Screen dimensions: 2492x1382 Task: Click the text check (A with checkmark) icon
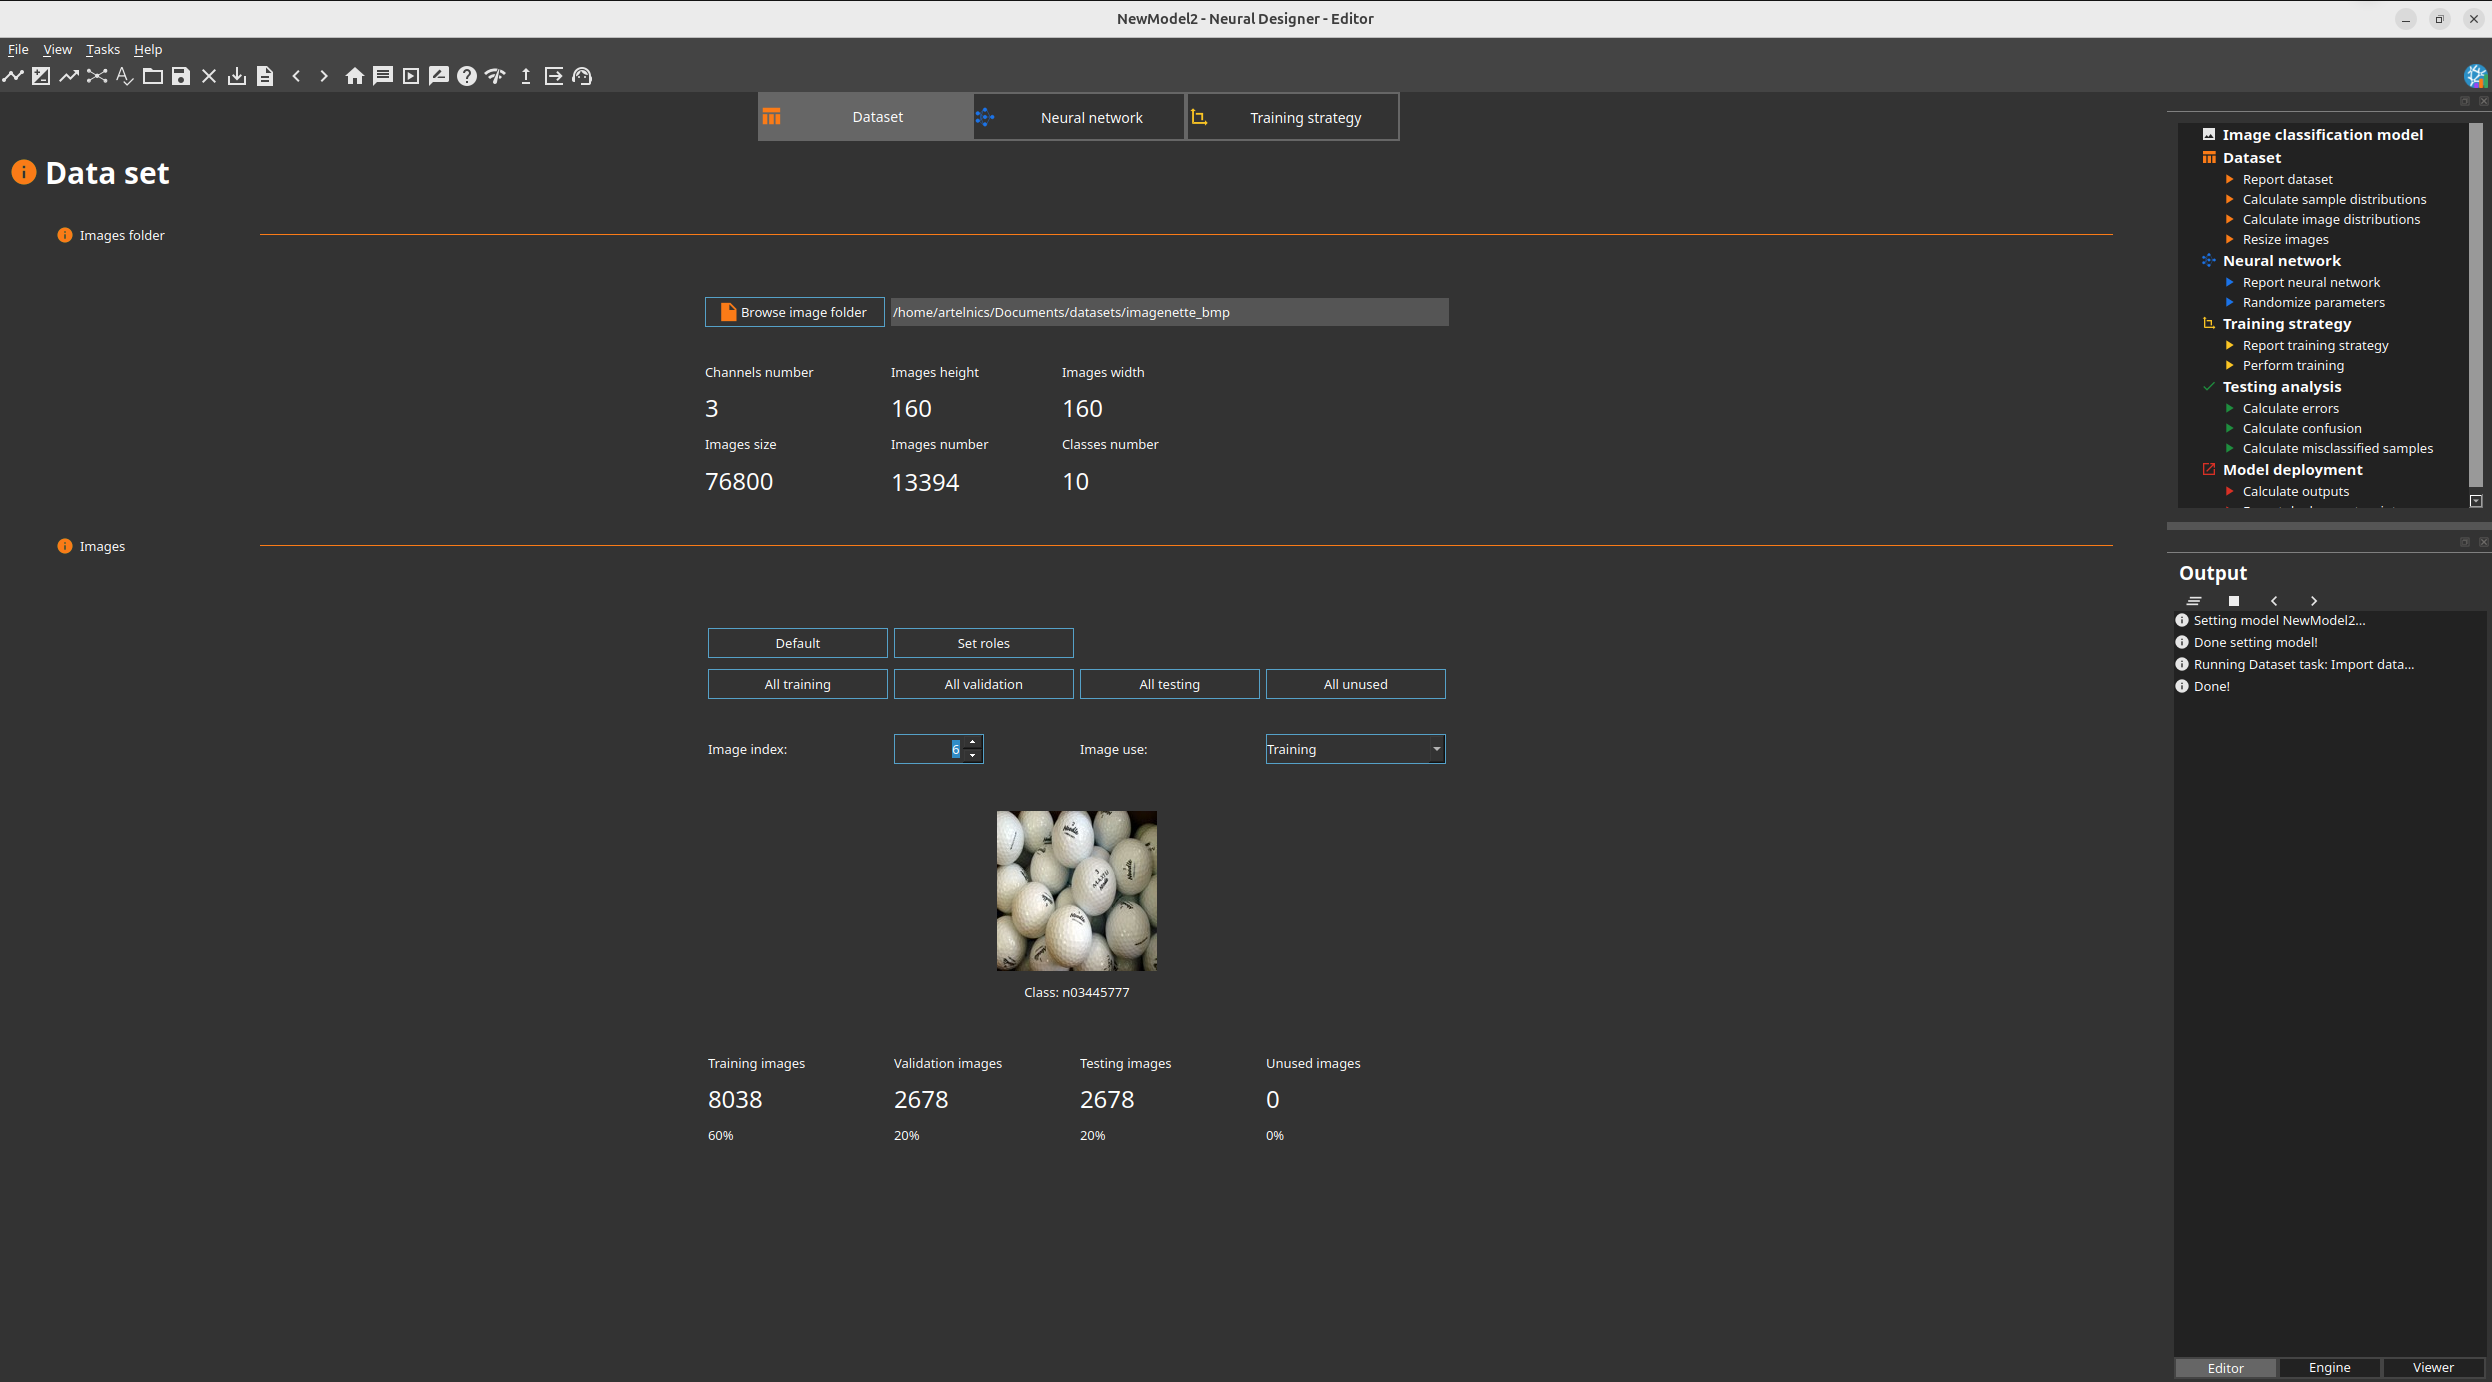[x=125, y=76]
